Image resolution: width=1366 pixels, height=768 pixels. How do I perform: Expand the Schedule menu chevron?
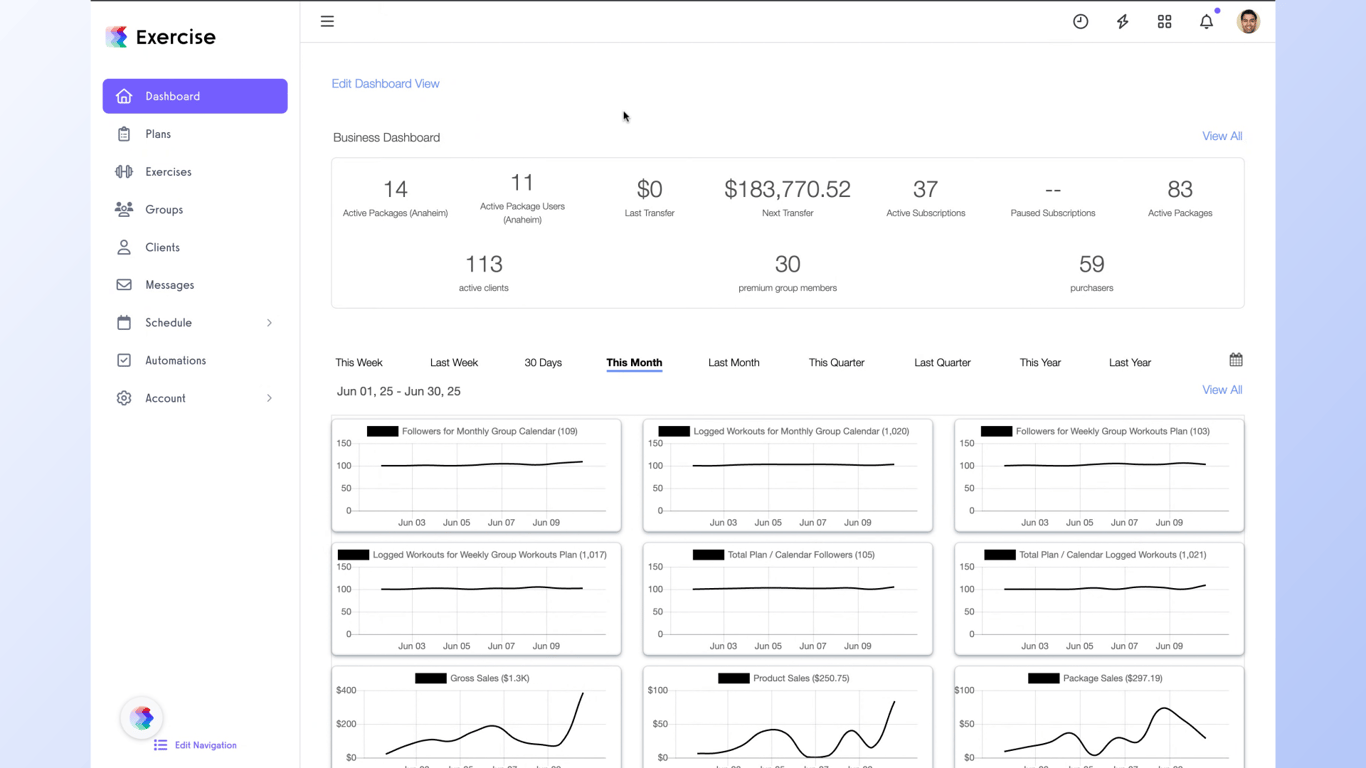pos(269,323)
